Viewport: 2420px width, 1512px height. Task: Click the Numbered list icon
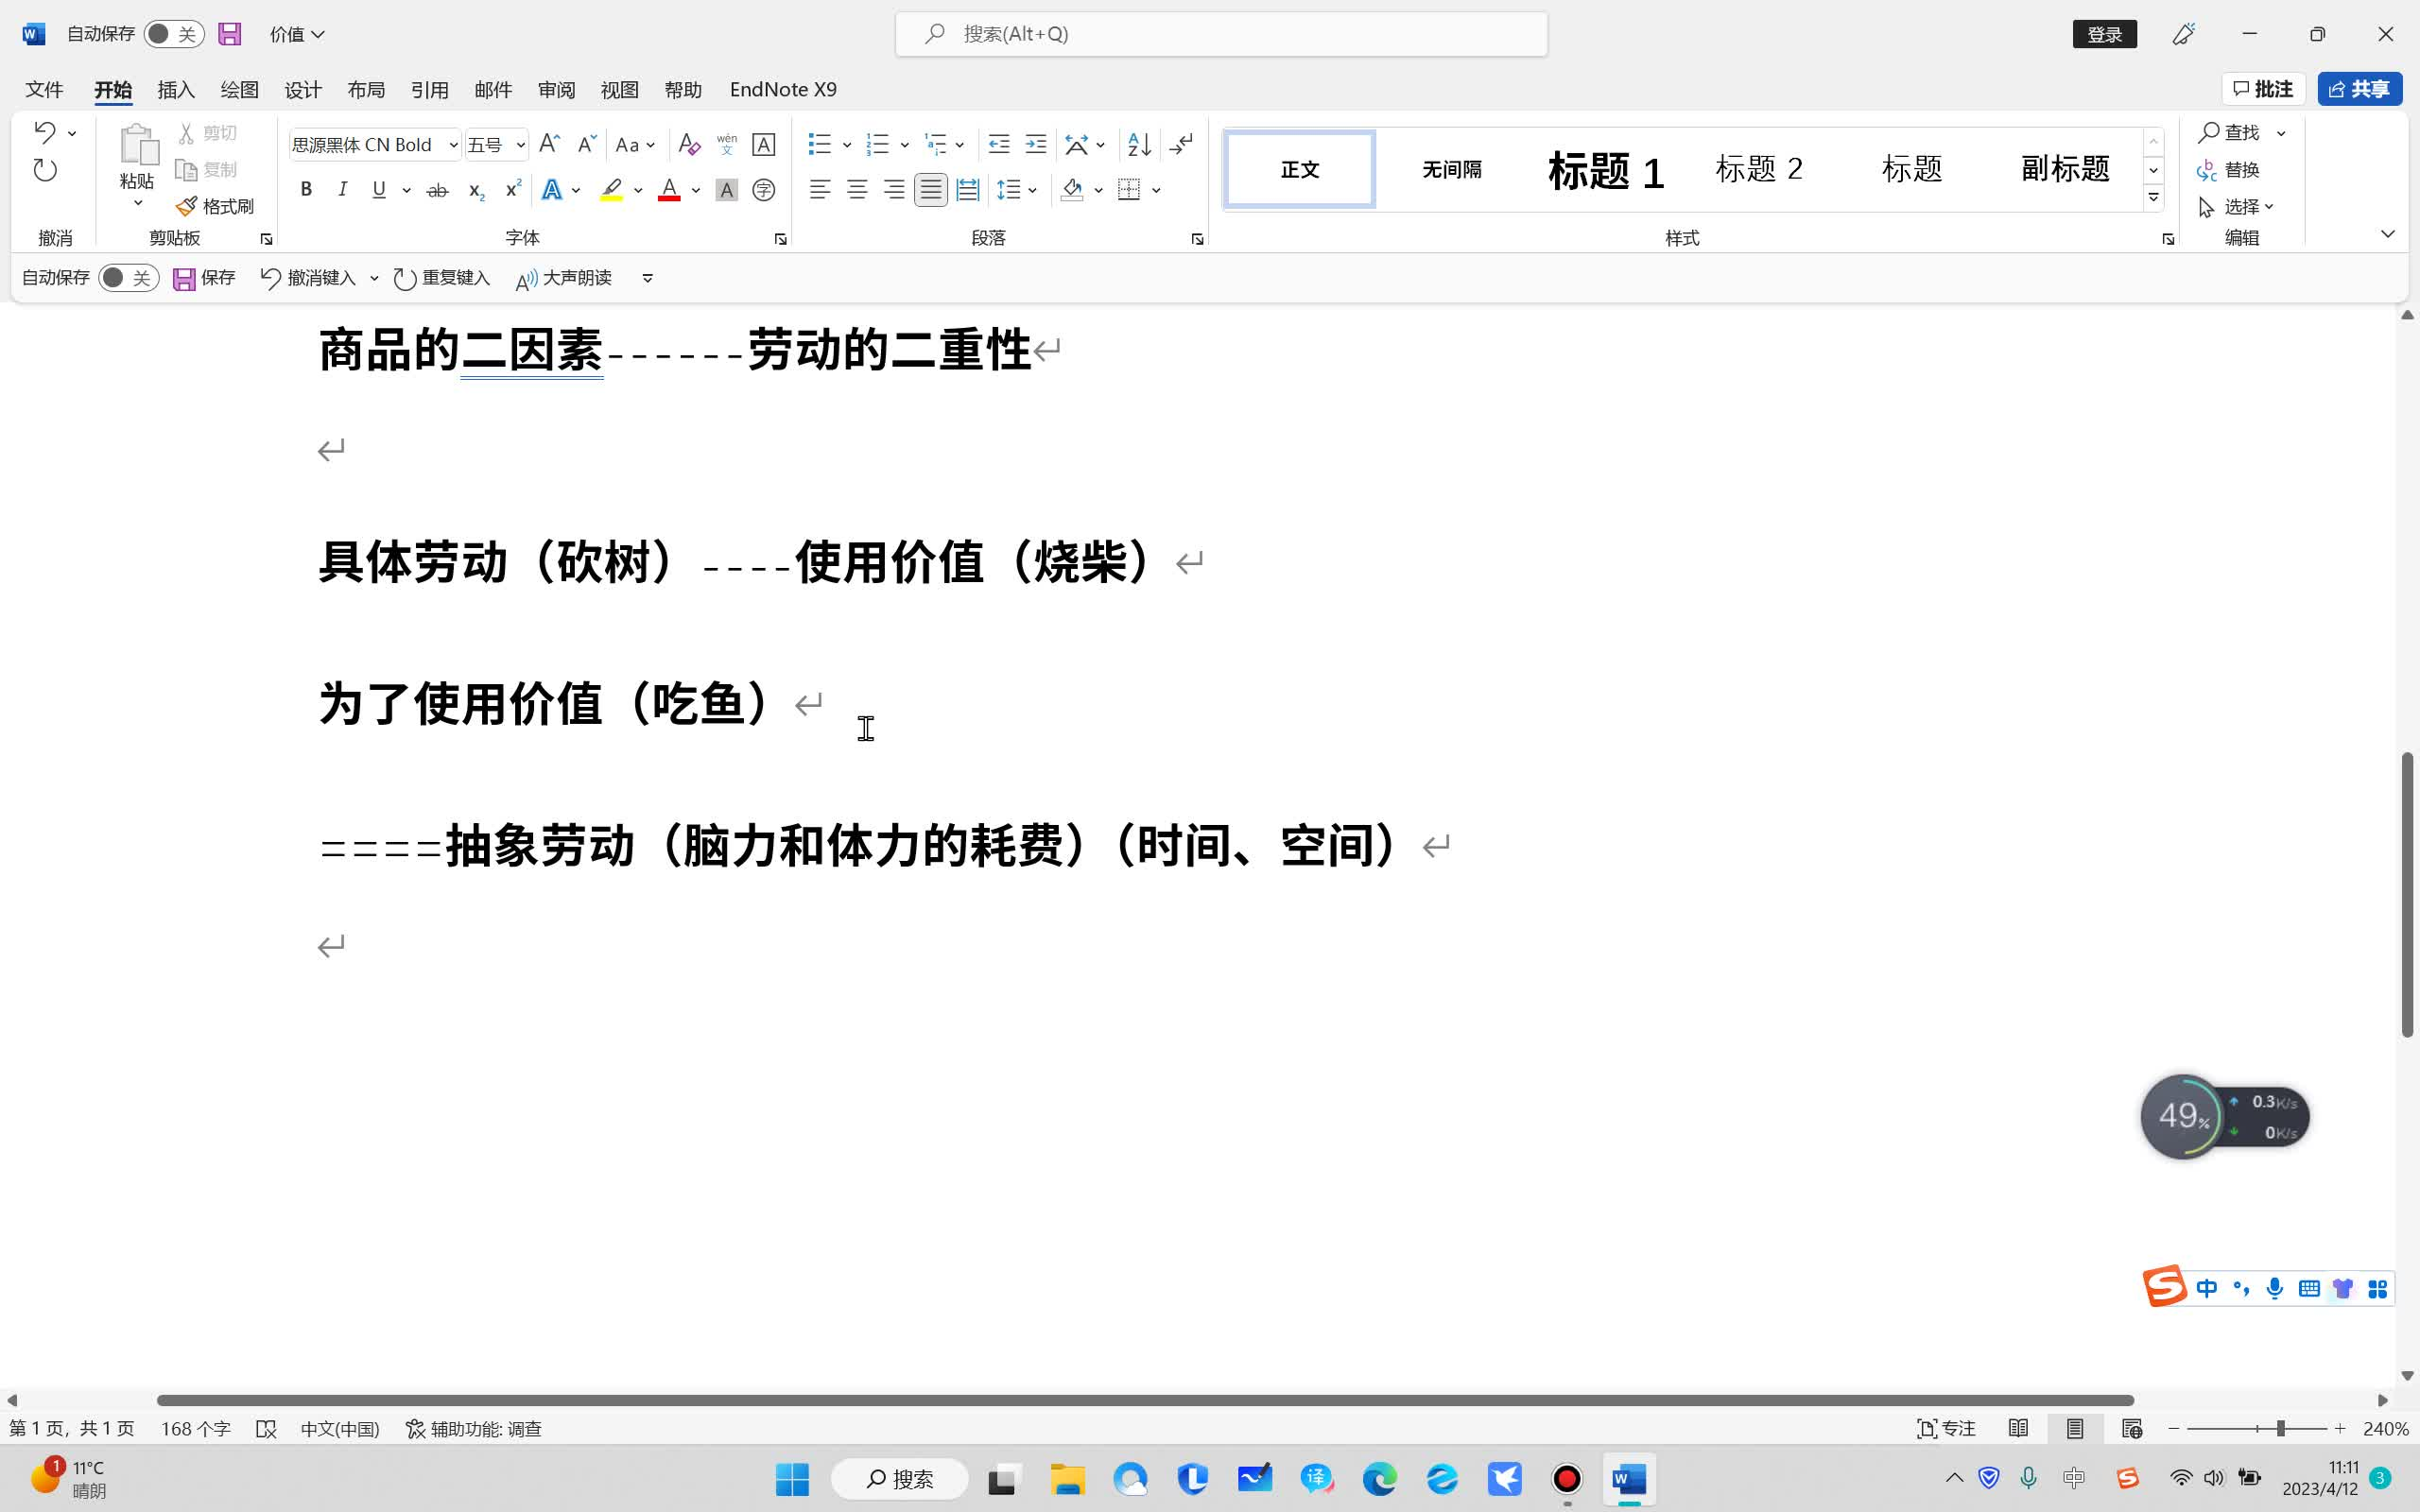878,145
